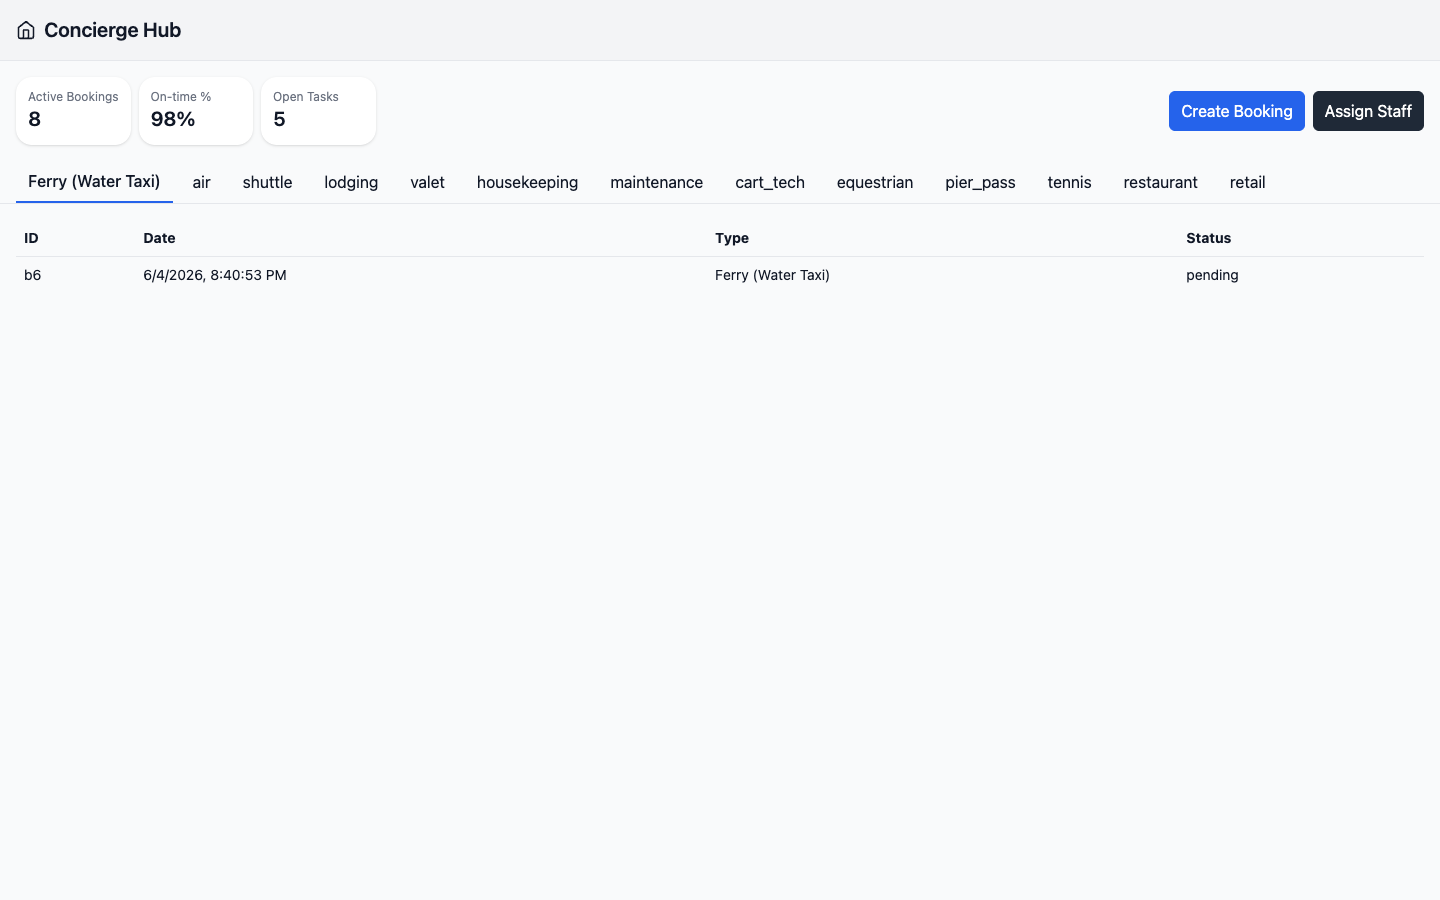The image size is (1440, 900).
Task: Select the cart_tech tab
Action: [x=770, y=182]
